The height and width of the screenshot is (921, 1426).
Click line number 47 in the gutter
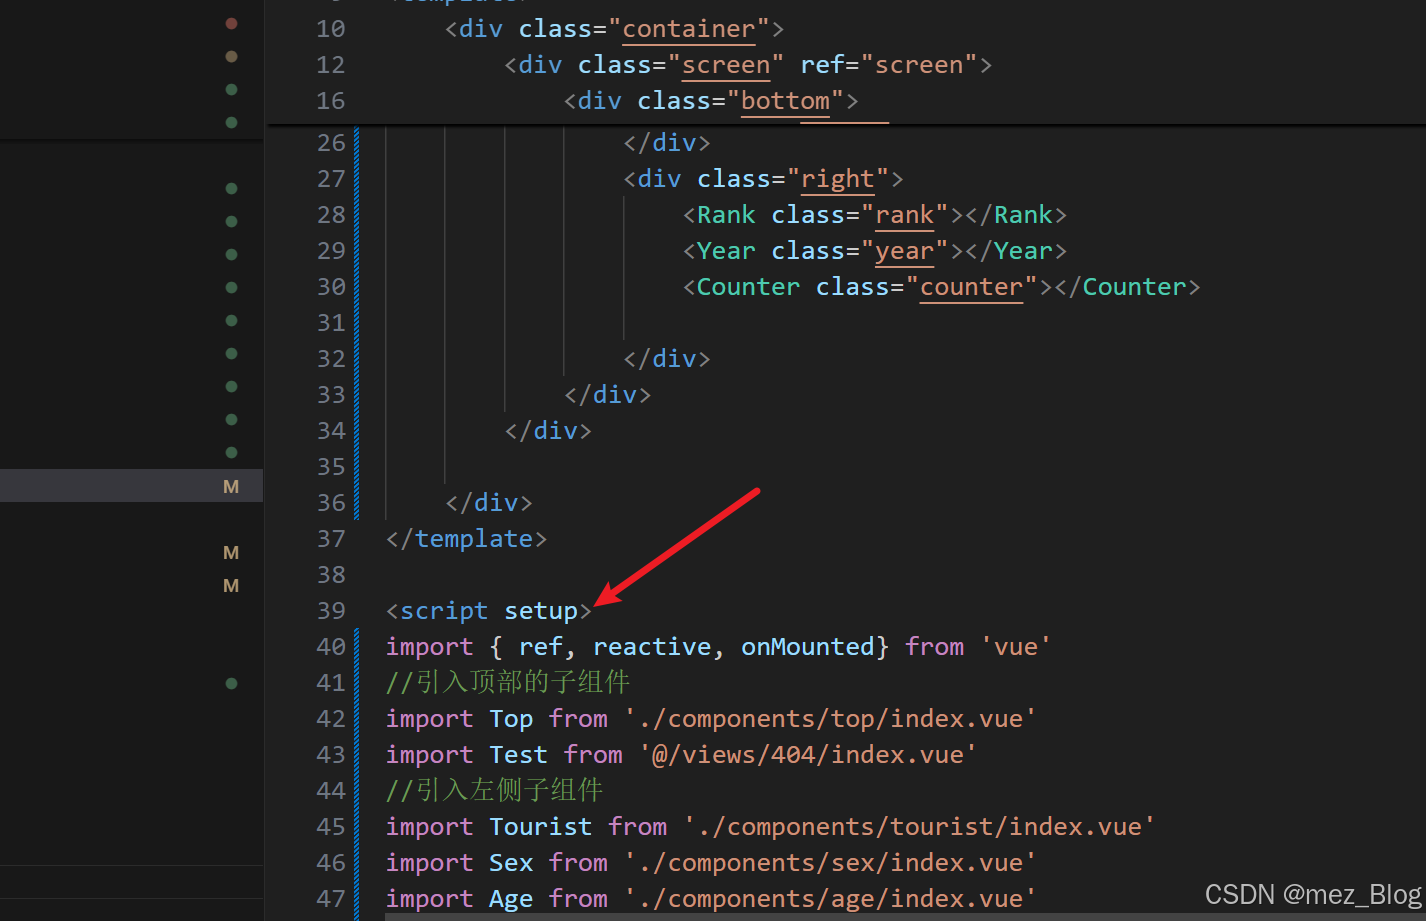[x=331, y=899]
